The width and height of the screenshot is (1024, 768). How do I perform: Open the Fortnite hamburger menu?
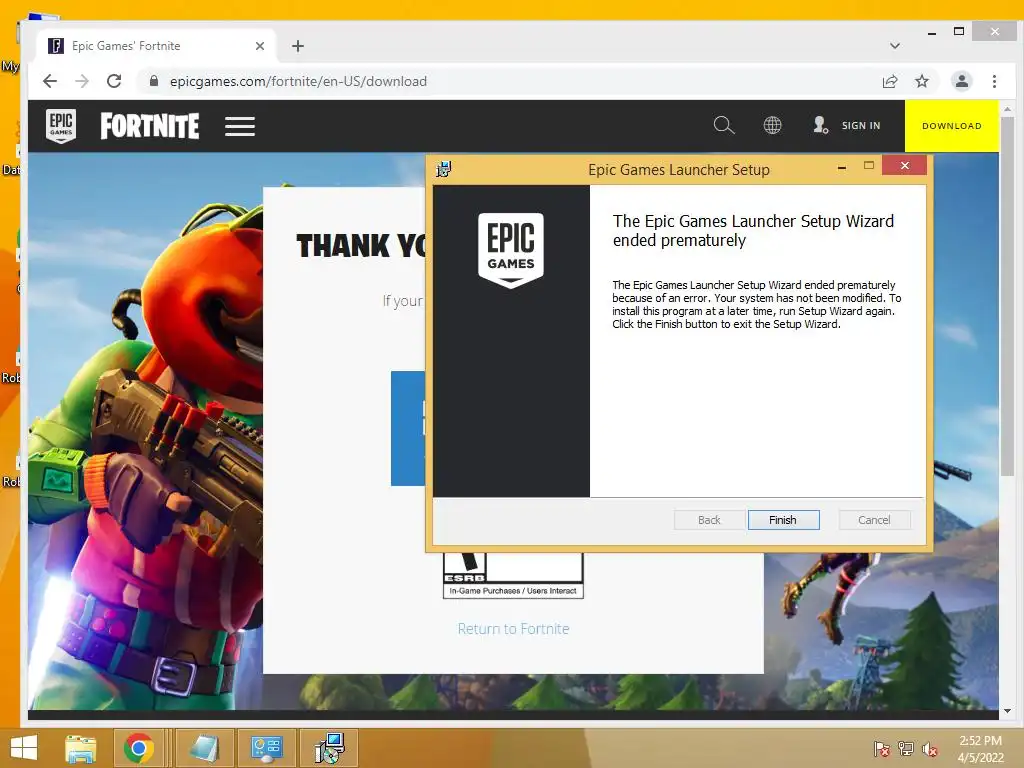point(240,126)
